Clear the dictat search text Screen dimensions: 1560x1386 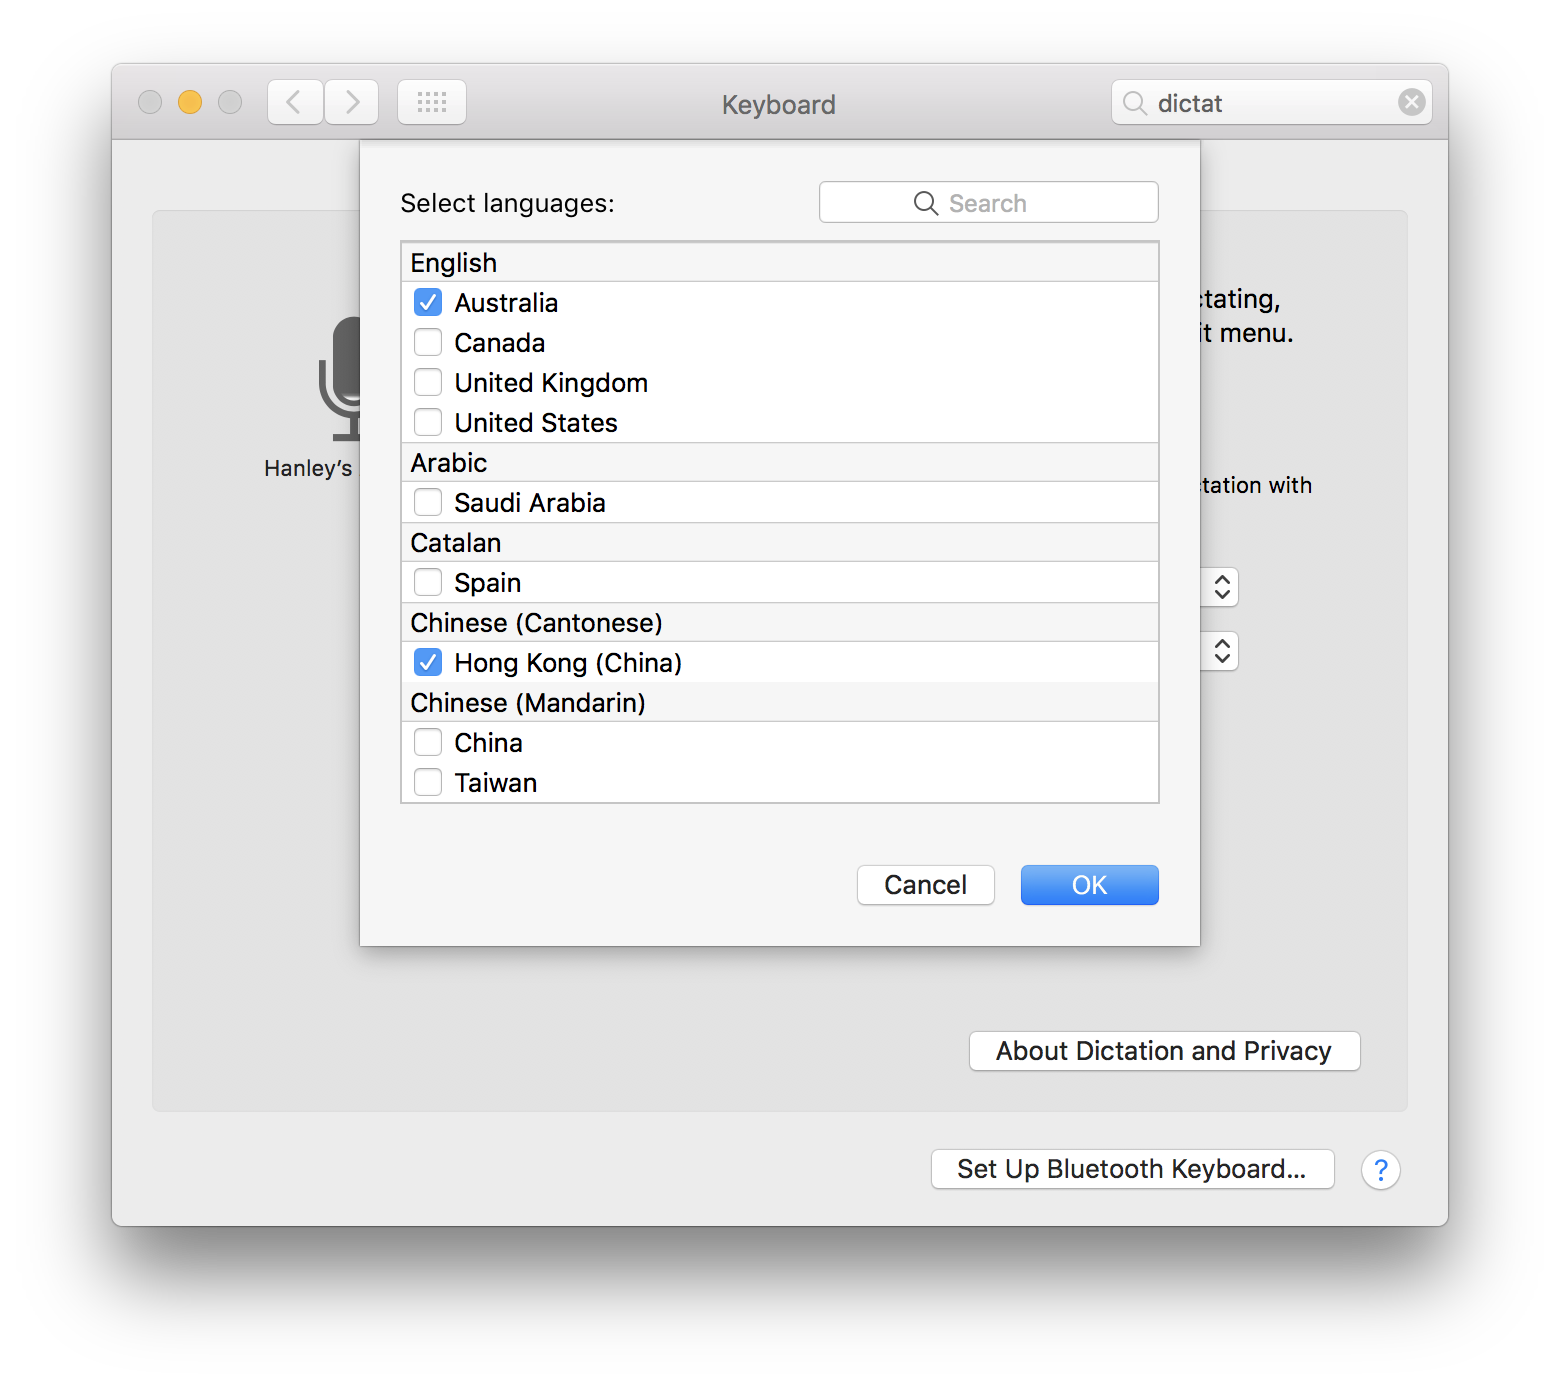(1411, 101)
